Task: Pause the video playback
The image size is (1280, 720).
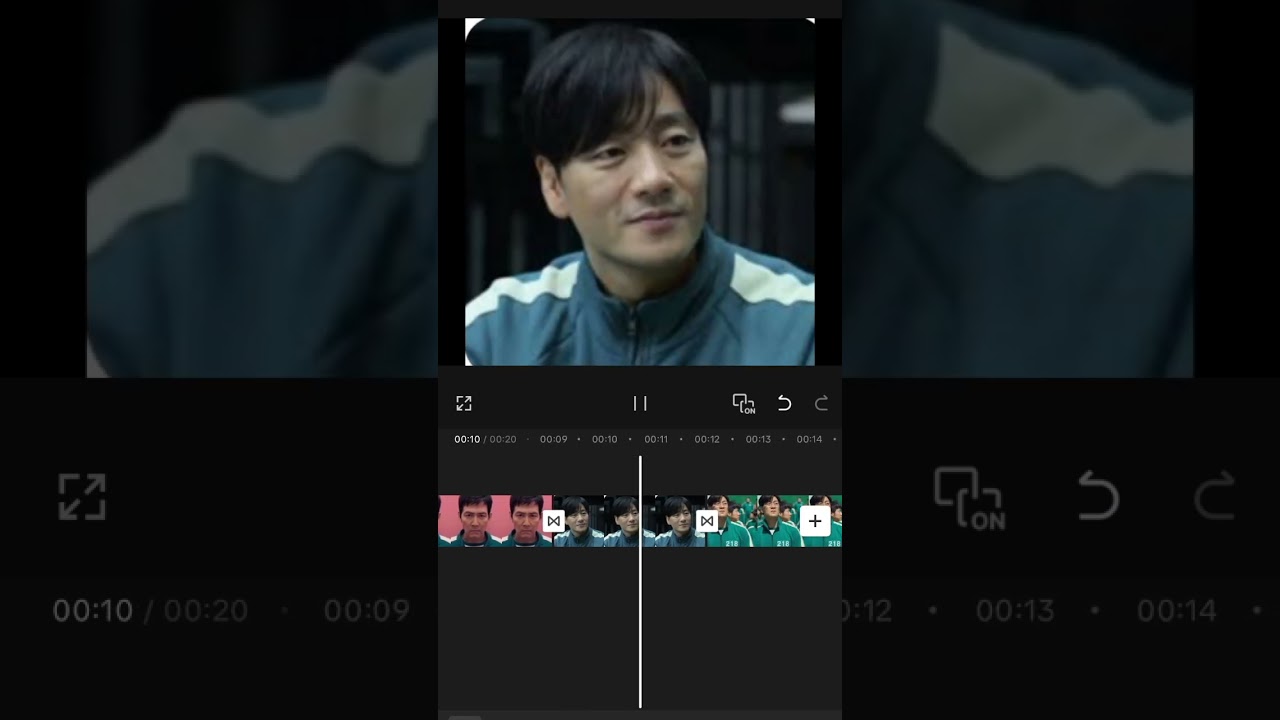Action: (x=640, y=403)
